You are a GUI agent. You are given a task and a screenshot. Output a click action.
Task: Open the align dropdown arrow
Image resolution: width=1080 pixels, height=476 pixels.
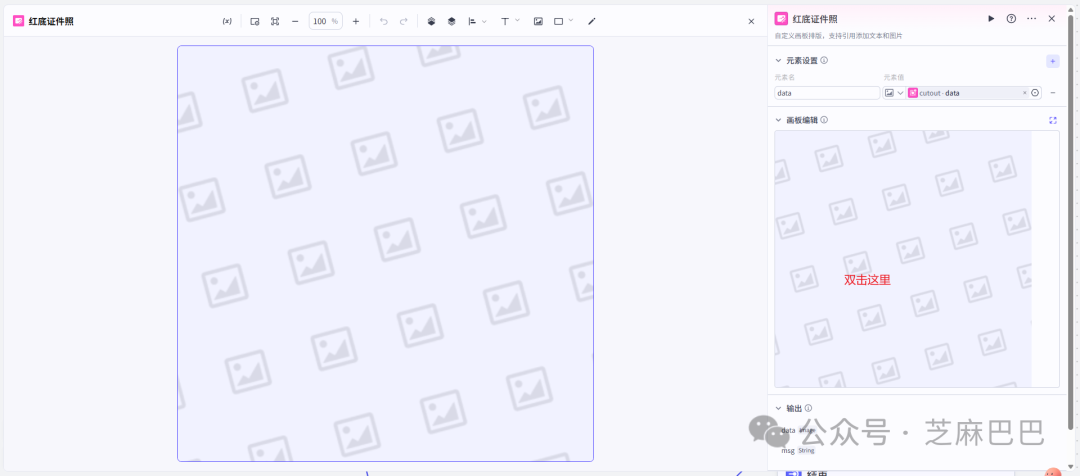point(484,21)
